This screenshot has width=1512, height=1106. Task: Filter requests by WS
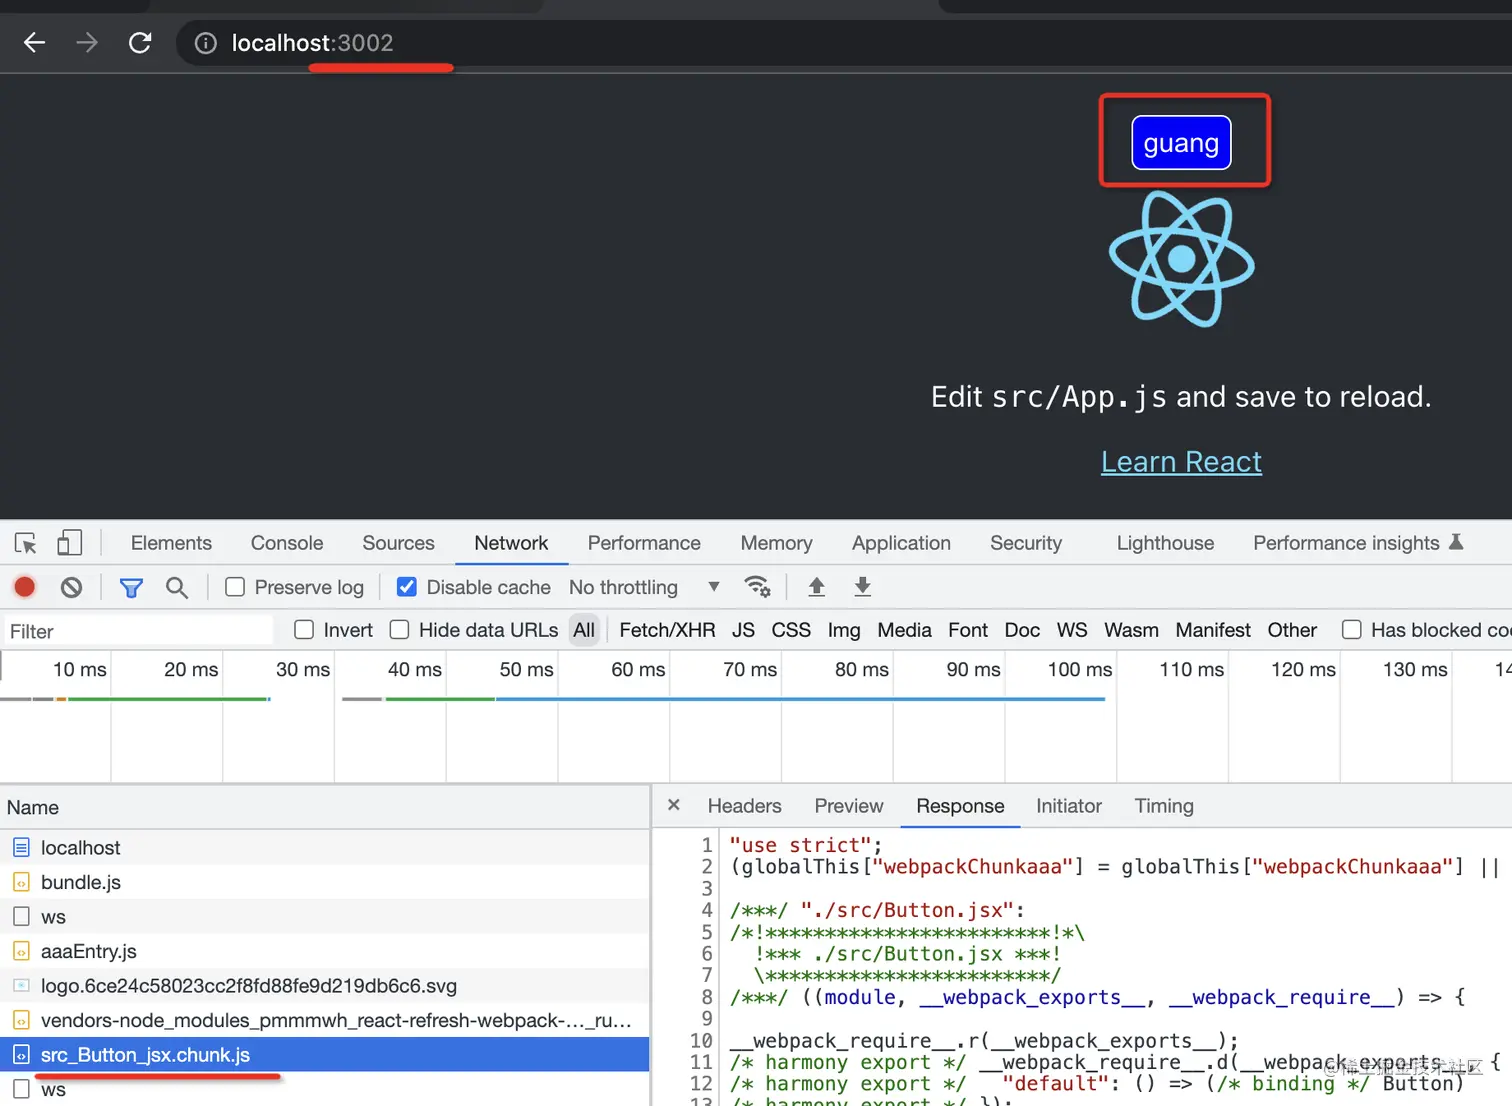click(1072, 630)
